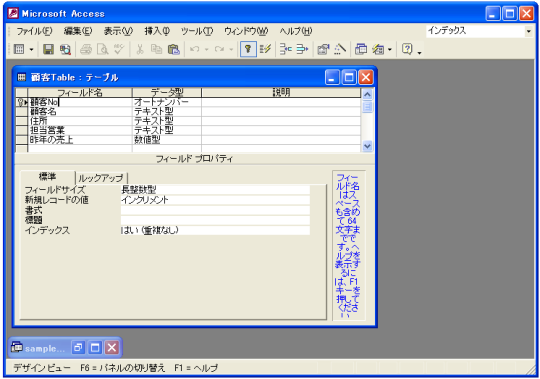
Task: Click the row selector beside 顧客名
Action: point(21,112)
